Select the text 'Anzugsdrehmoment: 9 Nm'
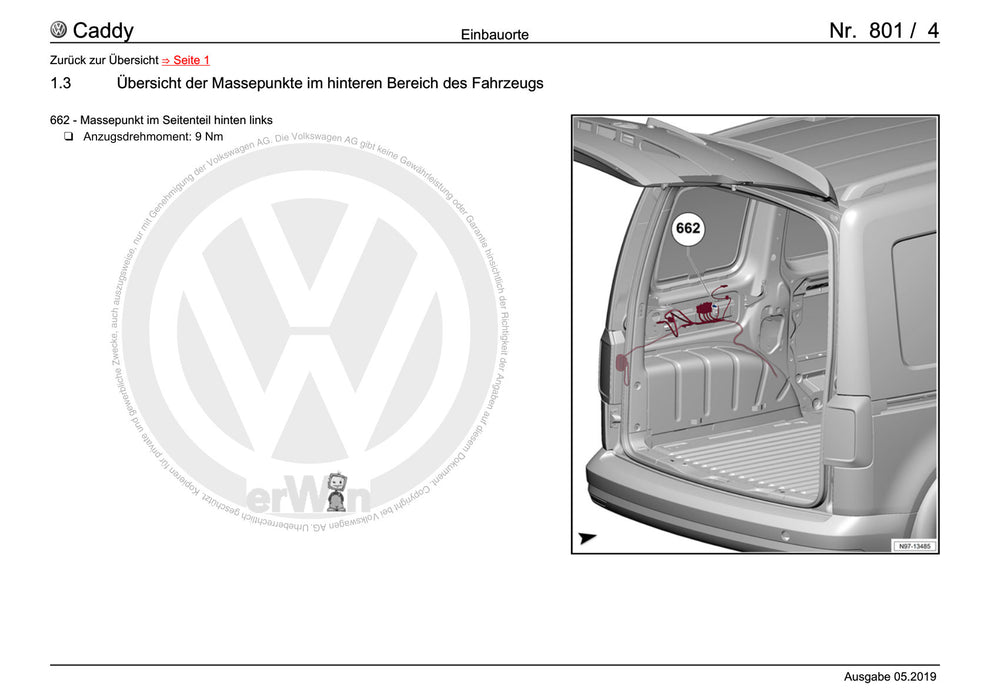 point(153,136)
